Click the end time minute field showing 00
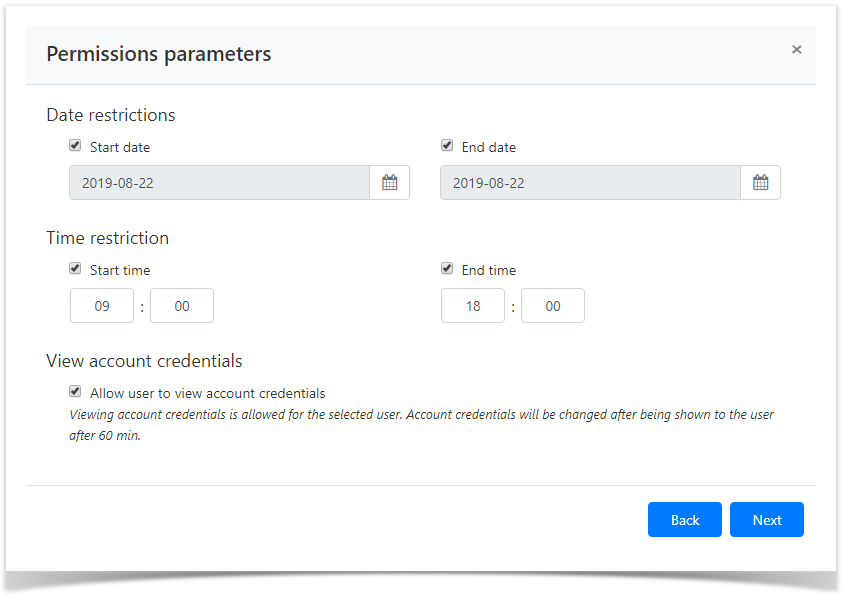This screenshot has height=600, width=850. (552, 305)
